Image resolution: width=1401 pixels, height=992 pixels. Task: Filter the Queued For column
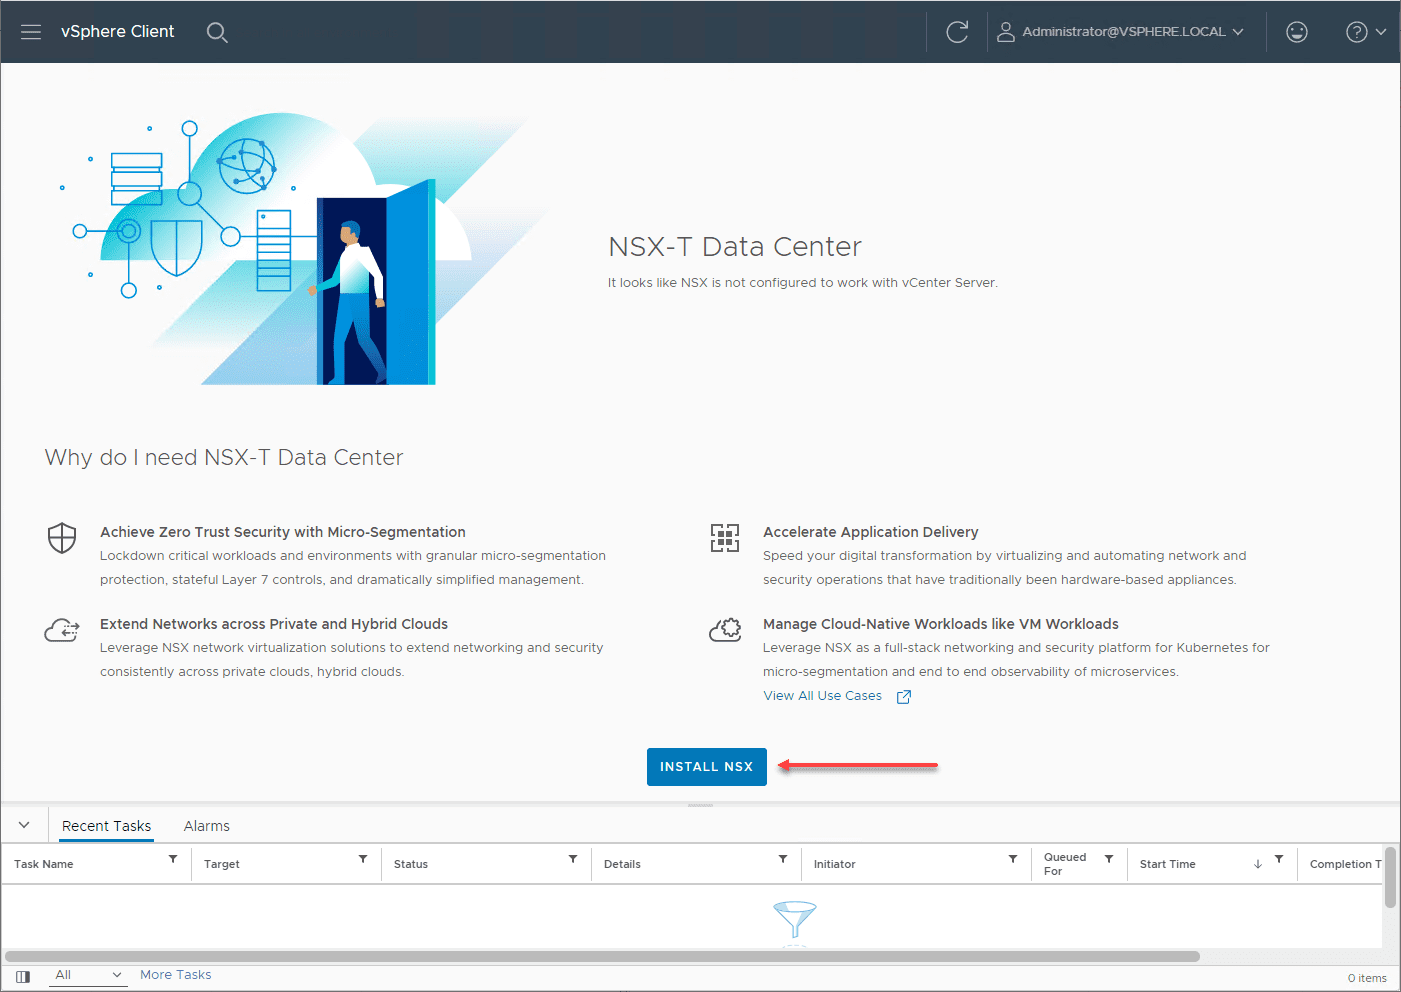(1109, 859)
